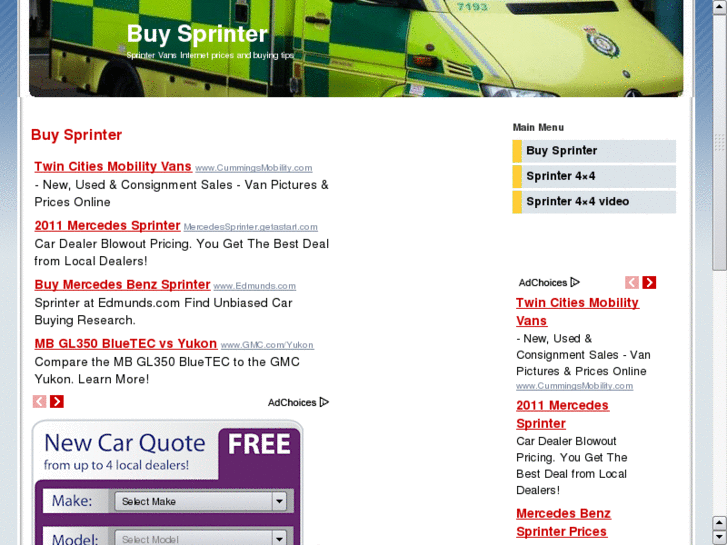Open MB GL350 BlueTEC vs Yukon link
The image size is (727, 545).
[126, 344]
